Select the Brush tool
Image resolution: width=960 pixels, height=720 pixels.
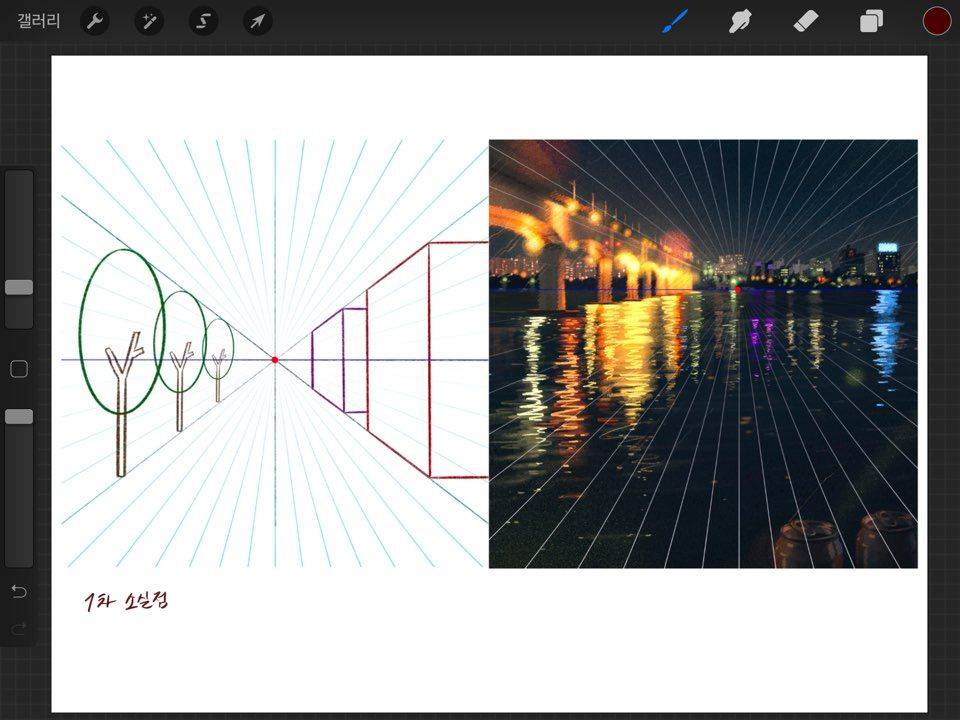click(675, 21)
